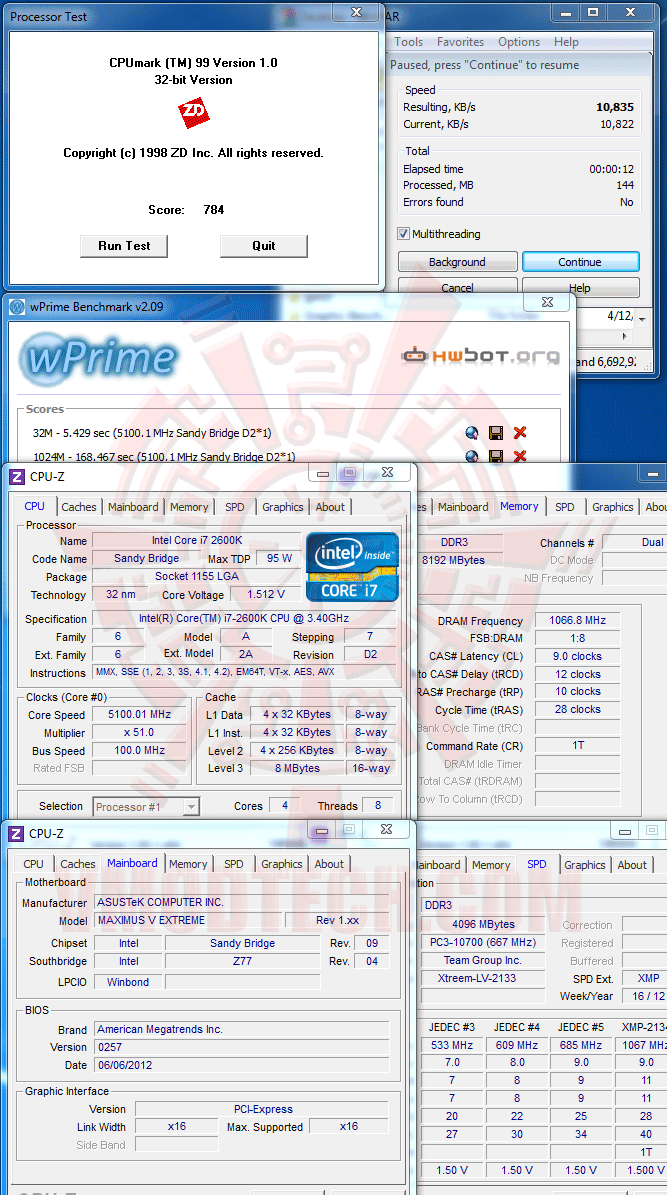
Task: Click Continue to resume WinRAR benchmark
Action: tap(580, 262)
